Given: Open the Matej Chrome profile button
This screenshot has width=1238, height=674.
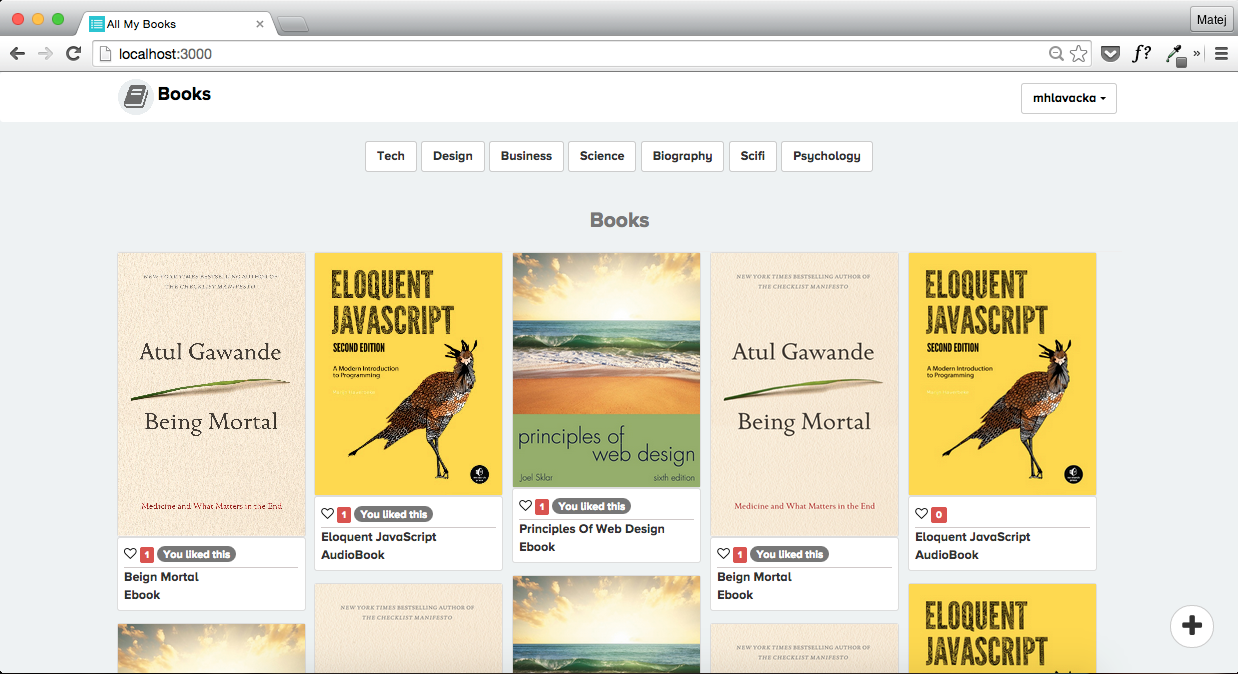Looking at the screenshot, I should click(x=1211, y=19).
